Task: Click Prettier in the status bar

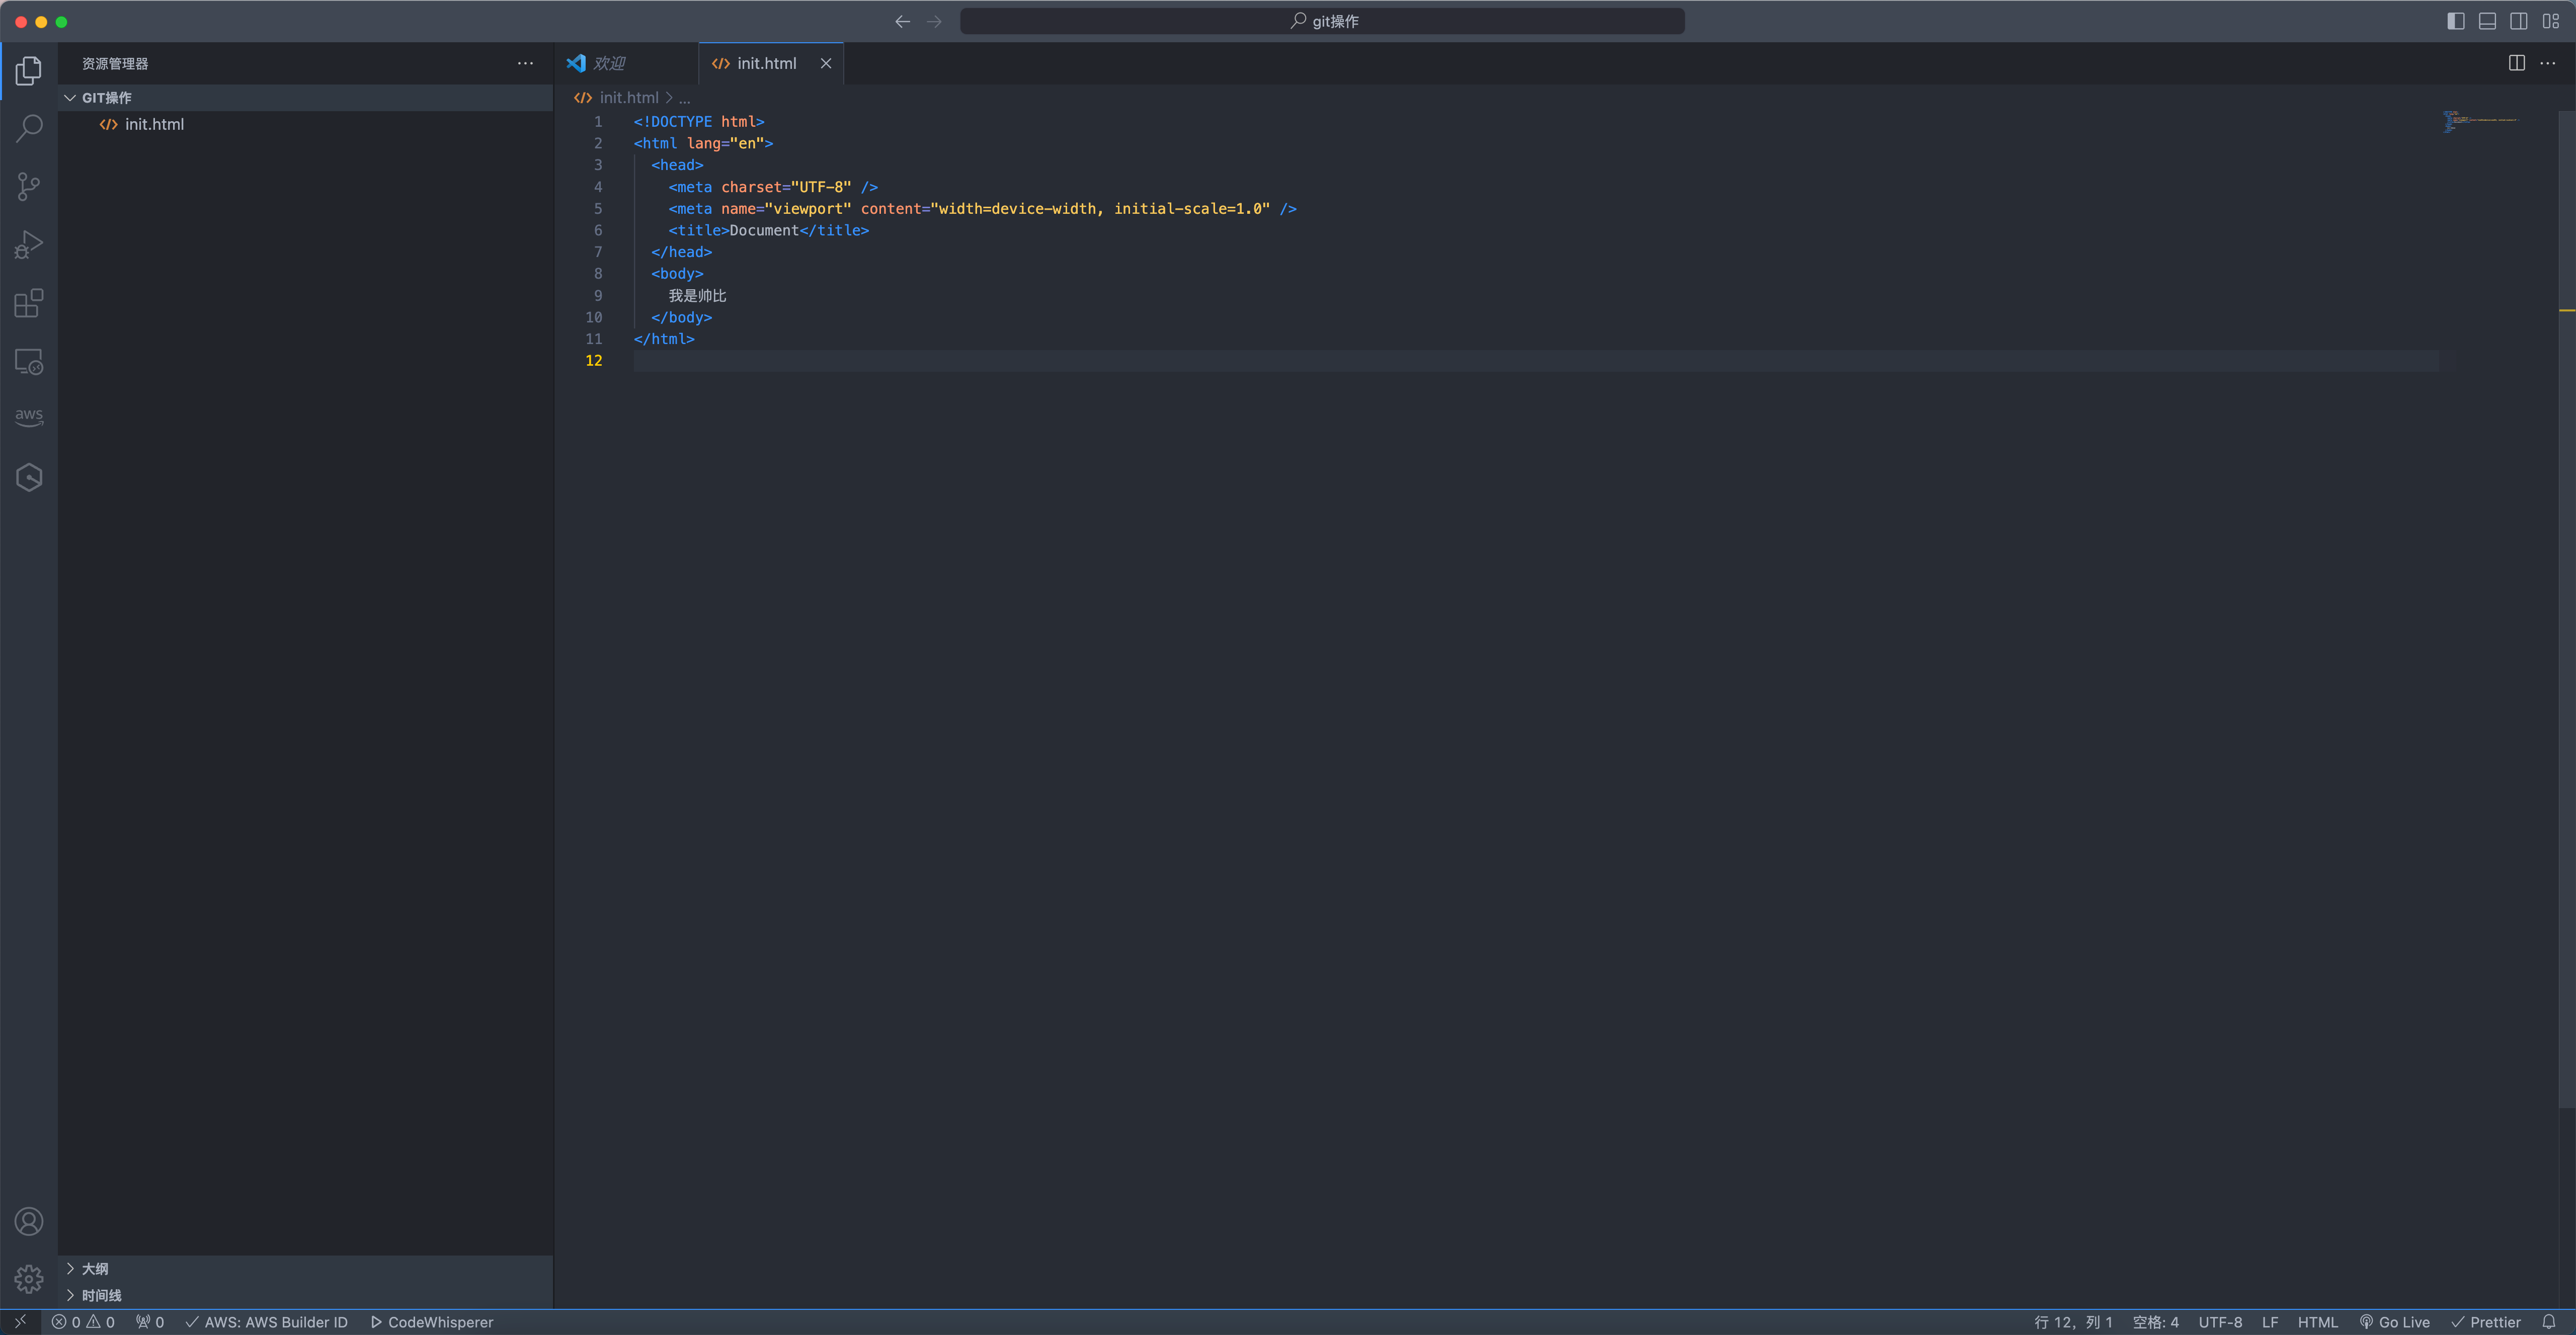Action: pyautogui.click(x=2486, y=1322)
